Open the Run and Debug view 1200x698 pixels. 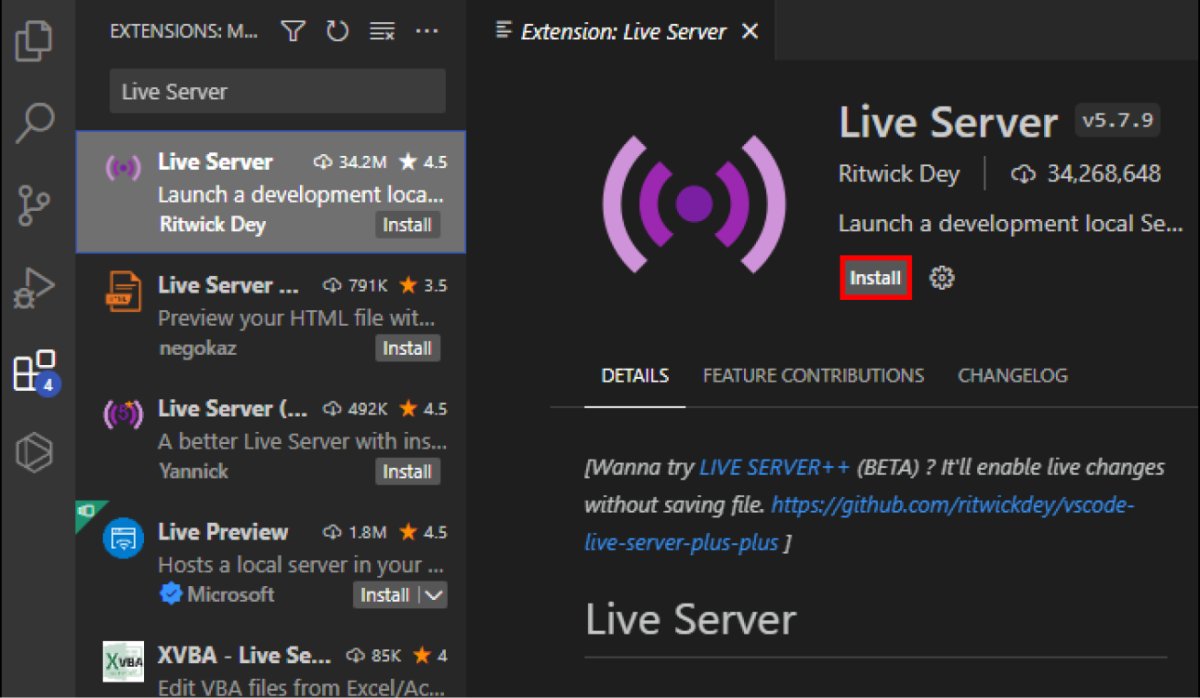pos(35,287)
